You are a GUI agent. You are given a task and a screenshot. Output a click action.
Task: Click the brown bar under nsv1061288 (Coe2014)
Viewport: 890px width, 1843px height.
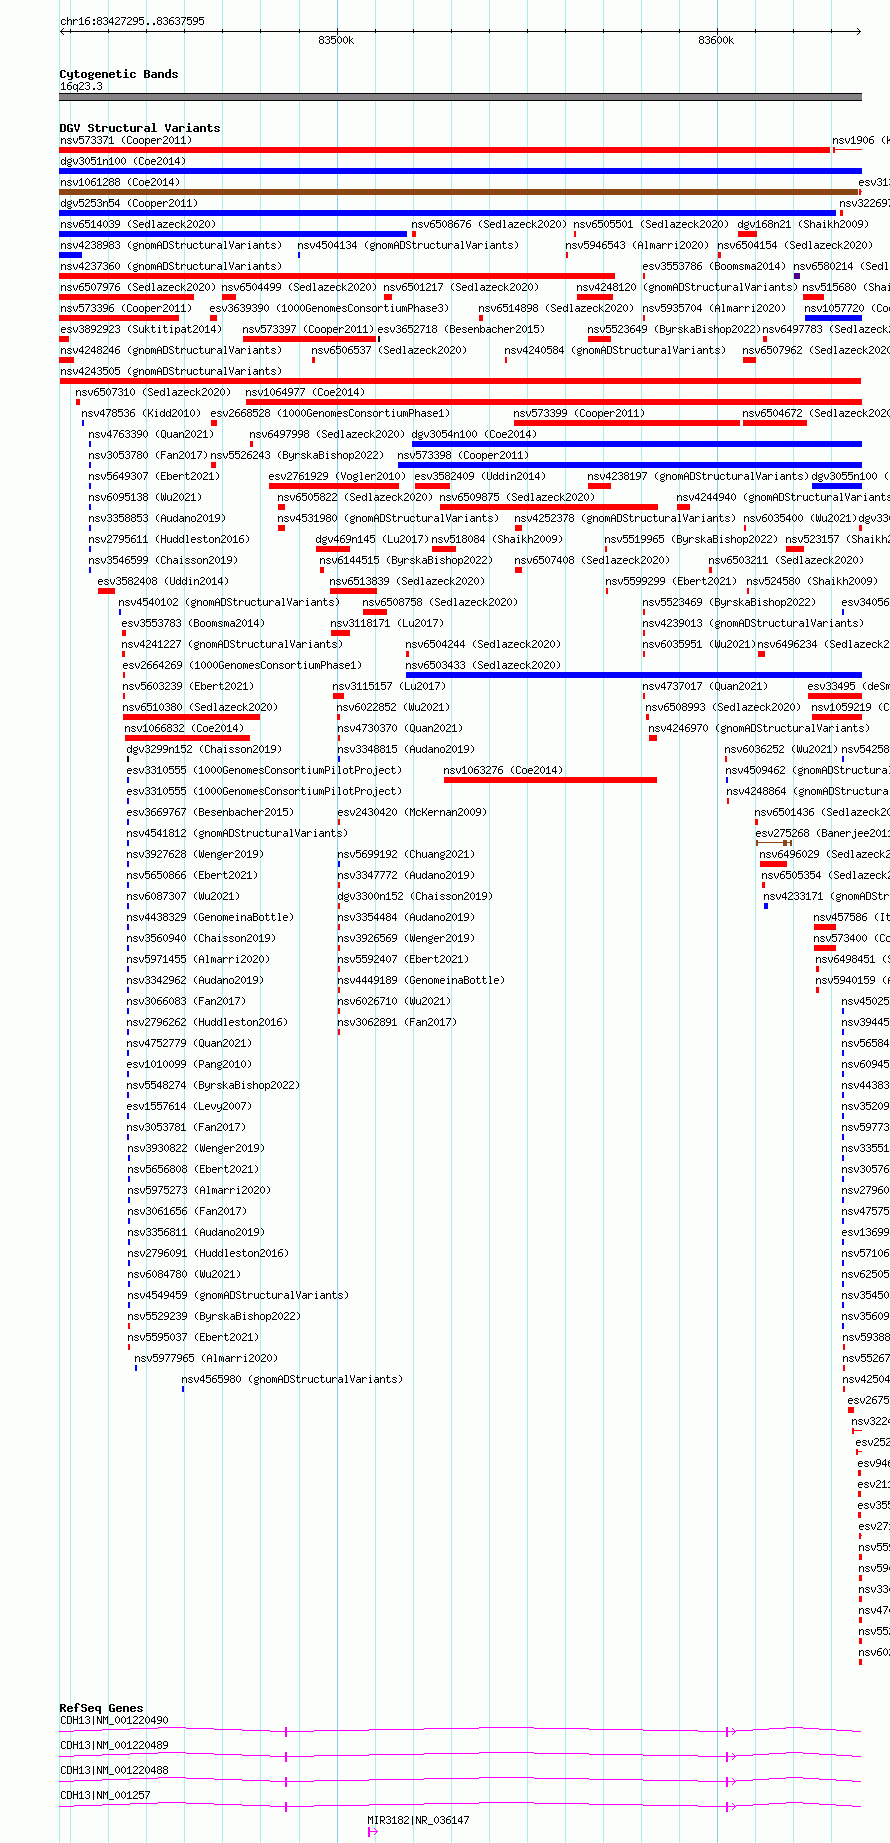[460, 192]
